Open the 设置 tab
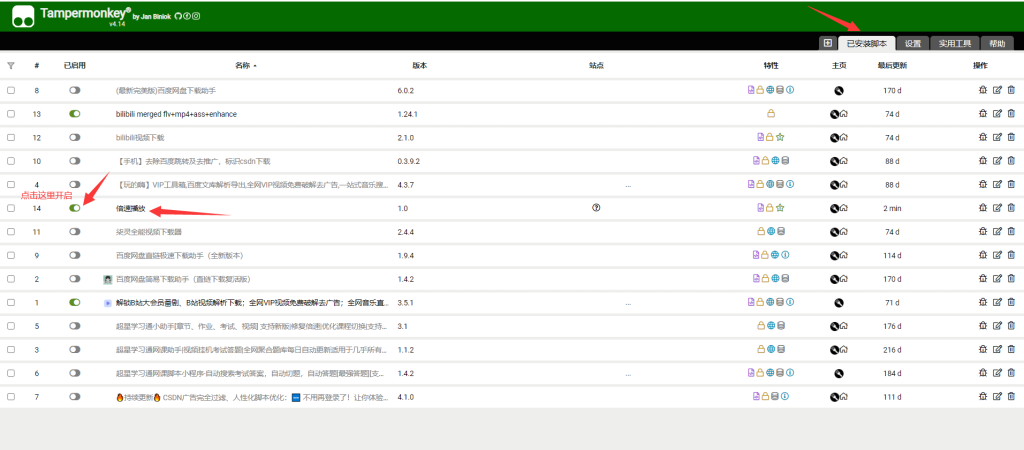Screen dimensions: 1024x450 point(912,44)
